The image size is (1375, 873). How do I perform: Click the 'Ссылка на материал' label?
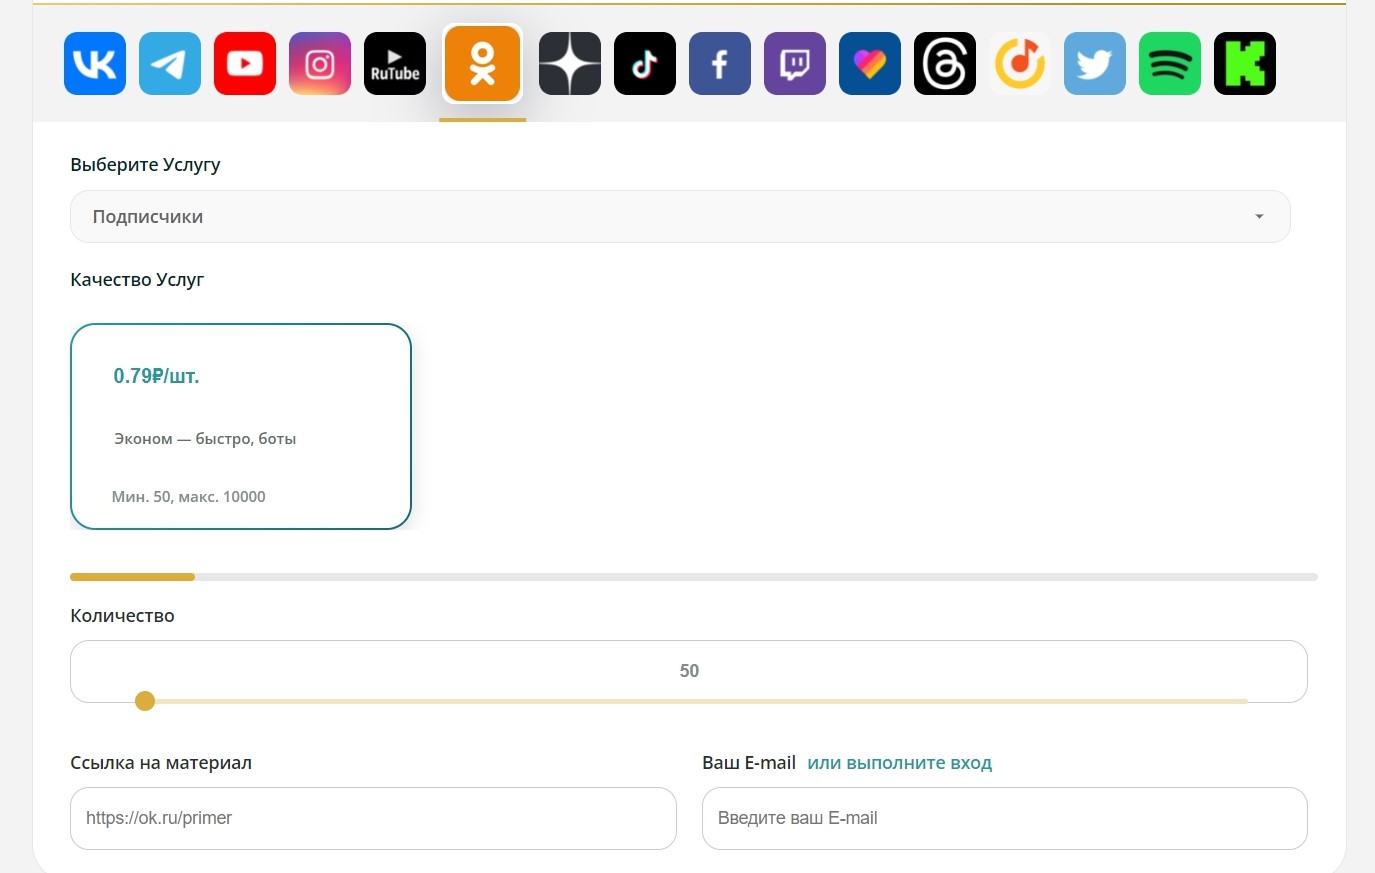[x=161, y=763]
